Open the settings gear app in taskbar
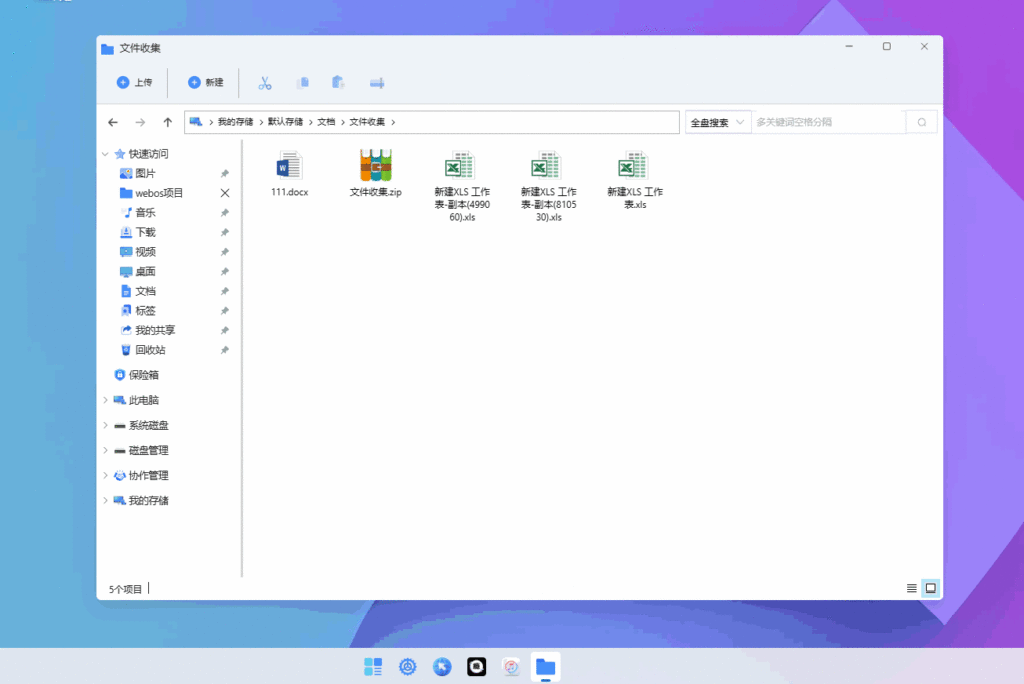 tap(408, 667)
